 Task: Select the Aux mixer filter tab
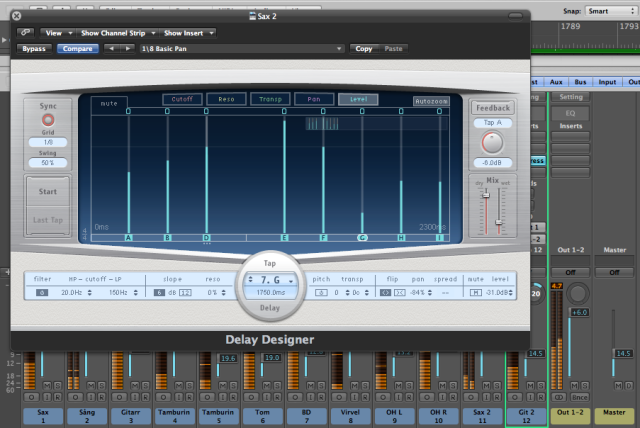pos(556,82)
